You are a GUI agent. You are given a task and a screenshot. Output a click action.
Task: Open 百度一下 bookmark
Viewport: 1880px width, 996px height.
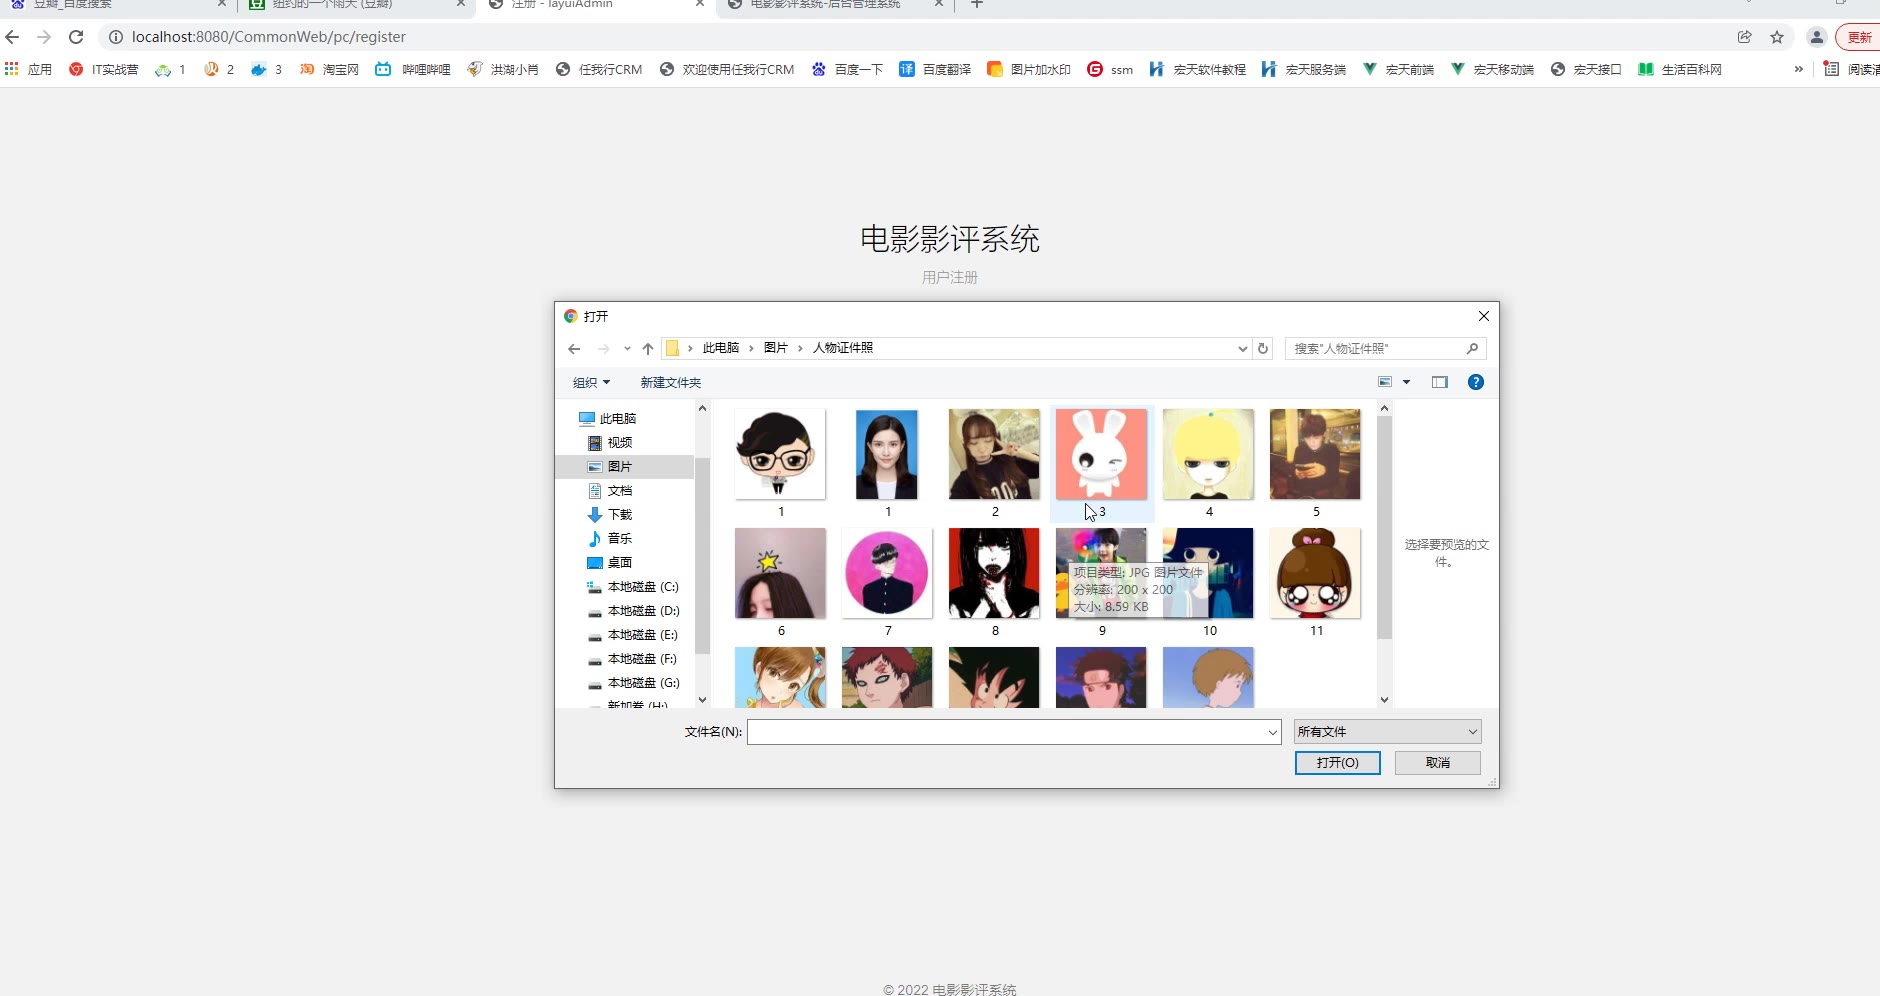(847, 69)
